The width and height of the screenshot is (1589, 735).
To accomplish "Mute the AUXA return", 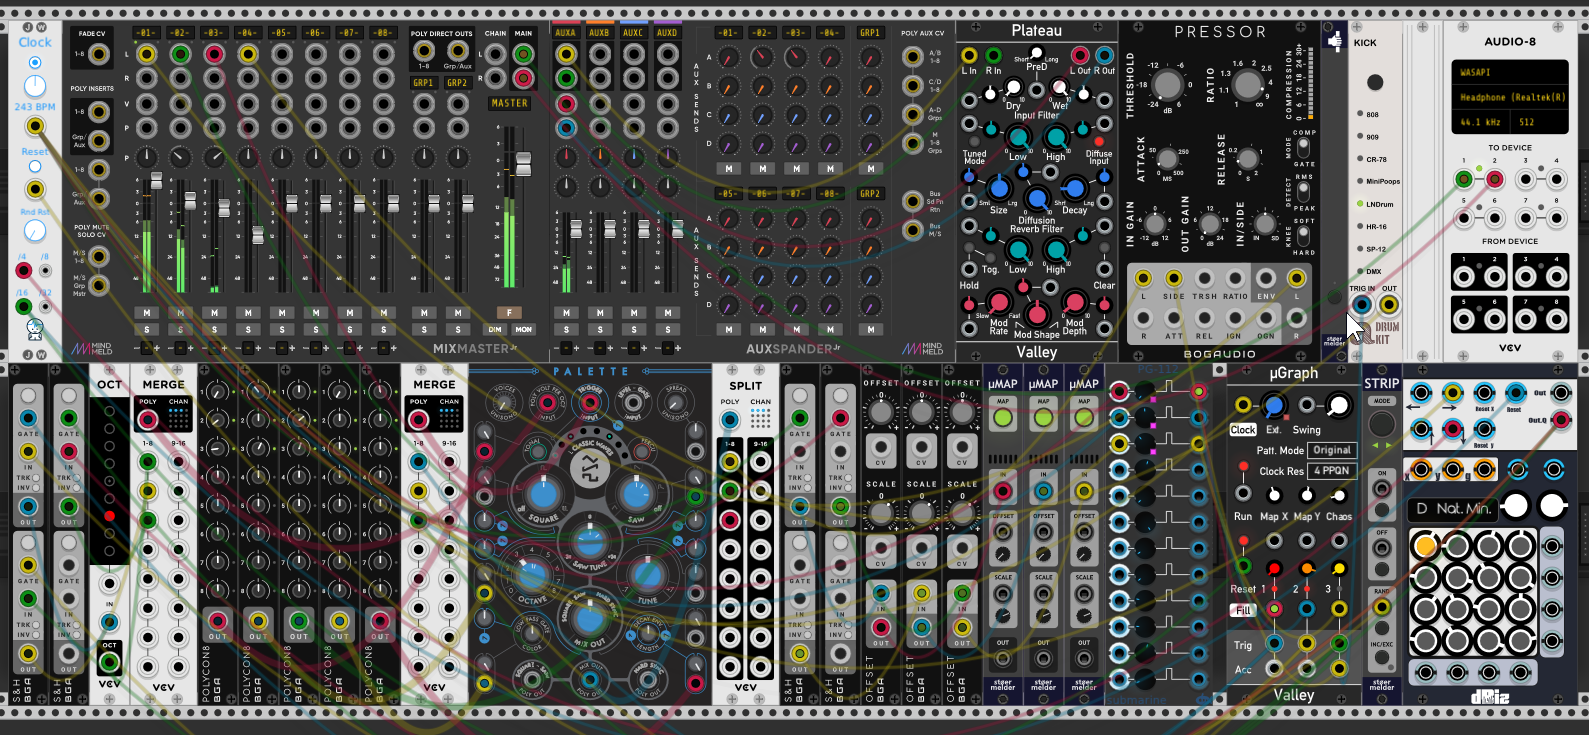I will click(566, 313).
